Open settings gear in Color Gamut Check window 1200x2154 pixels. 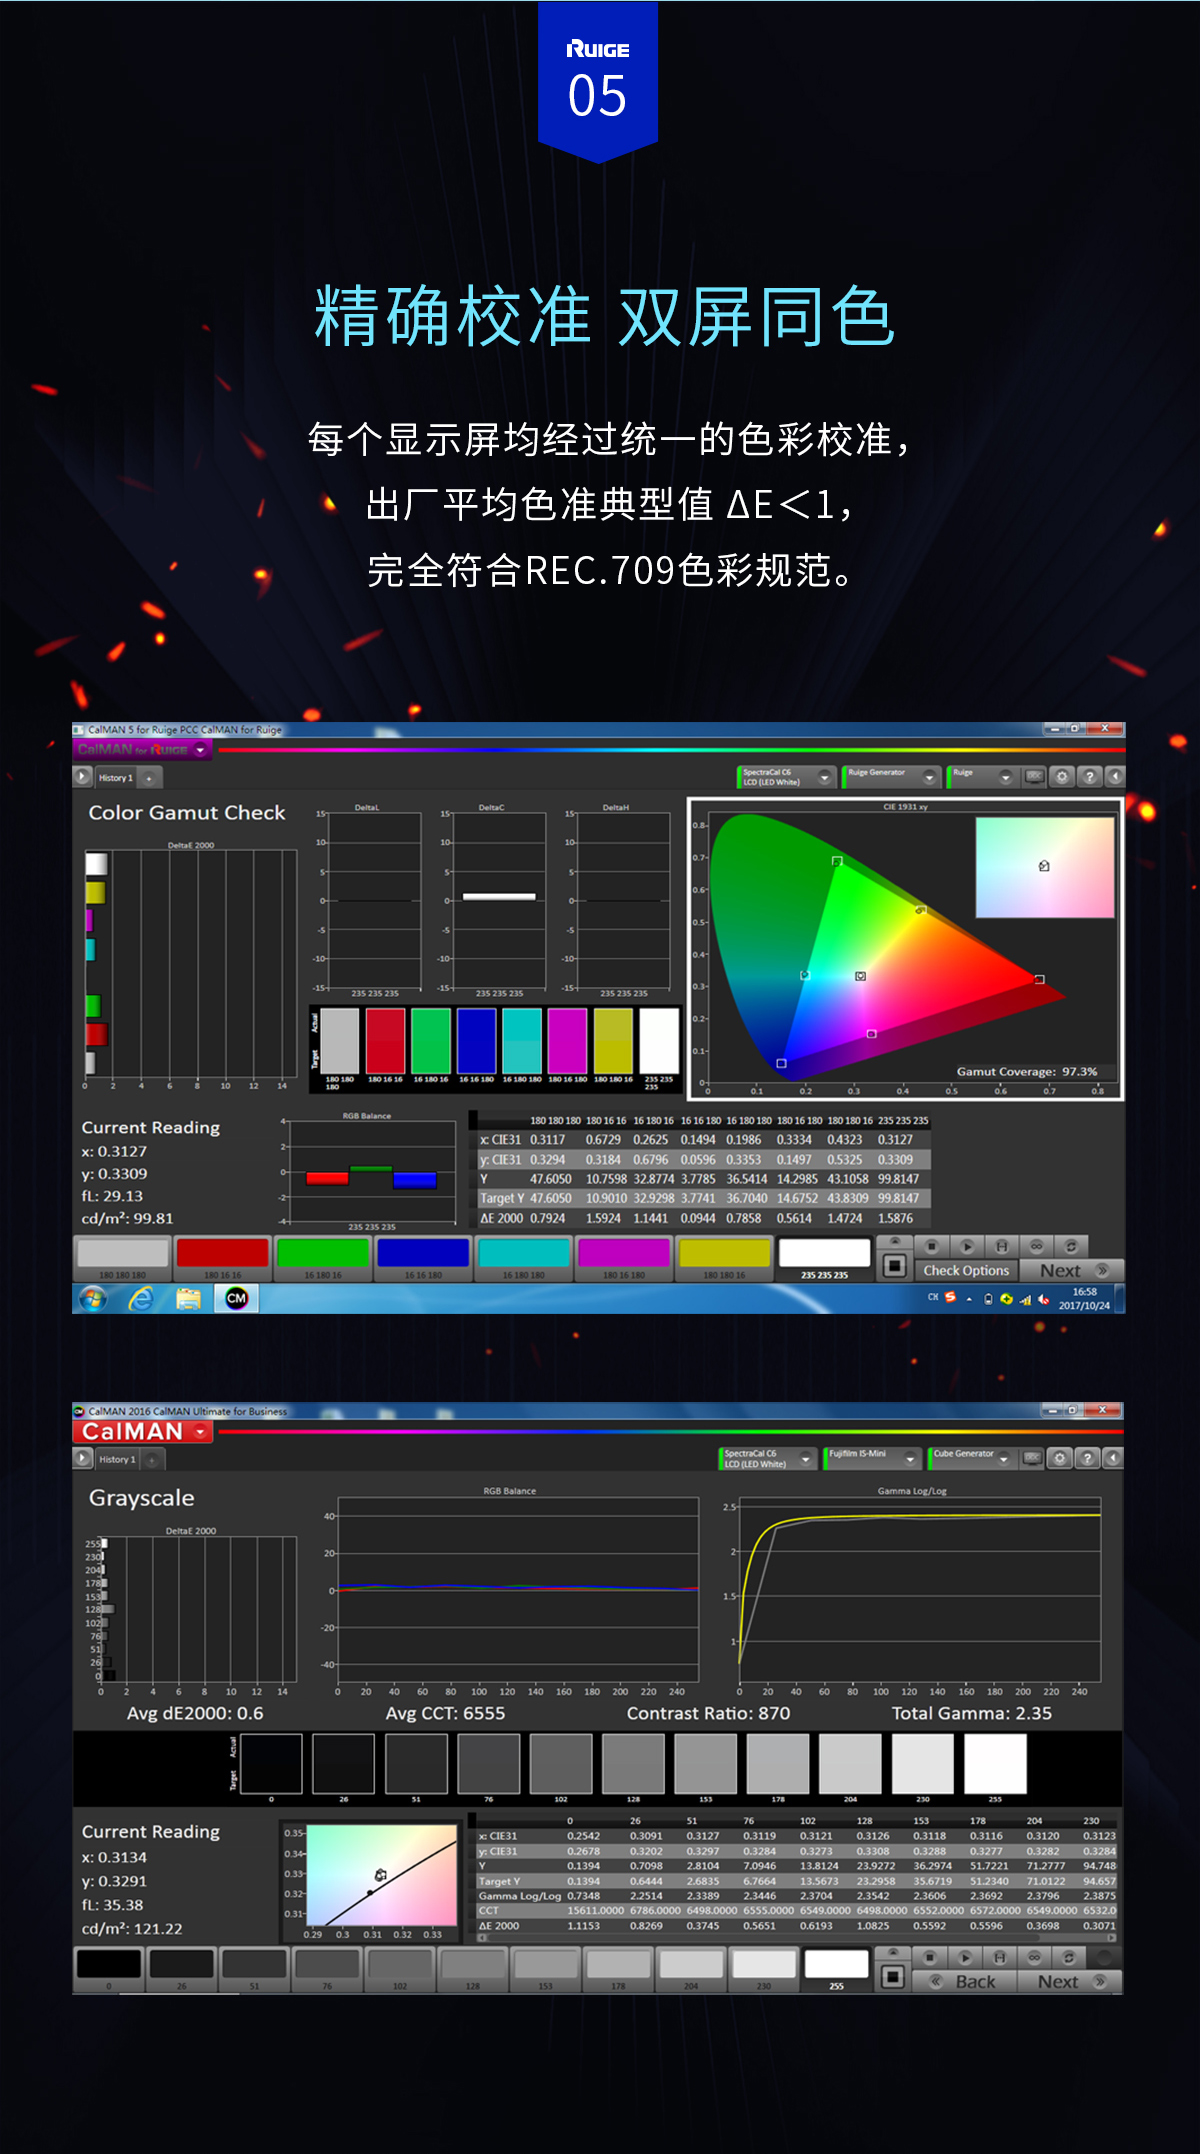[x=1062, y=777]
